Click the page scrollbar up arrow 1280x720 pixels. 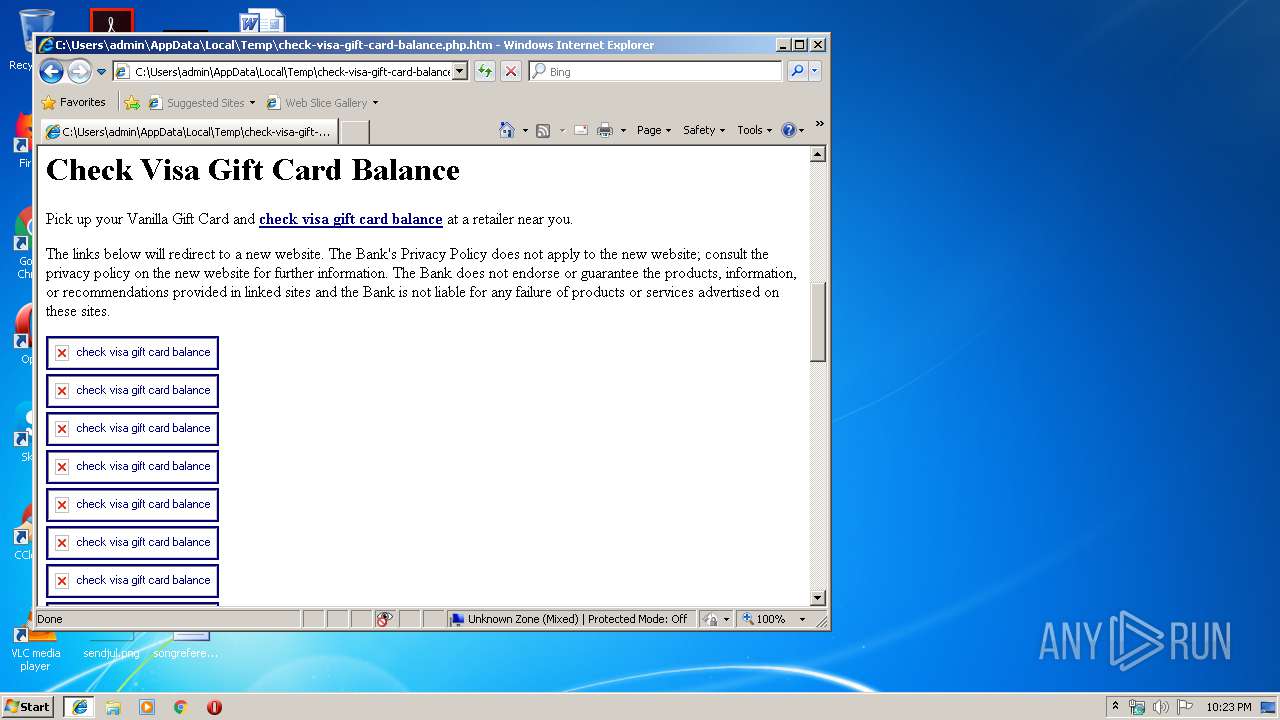(x=818, y=154)
